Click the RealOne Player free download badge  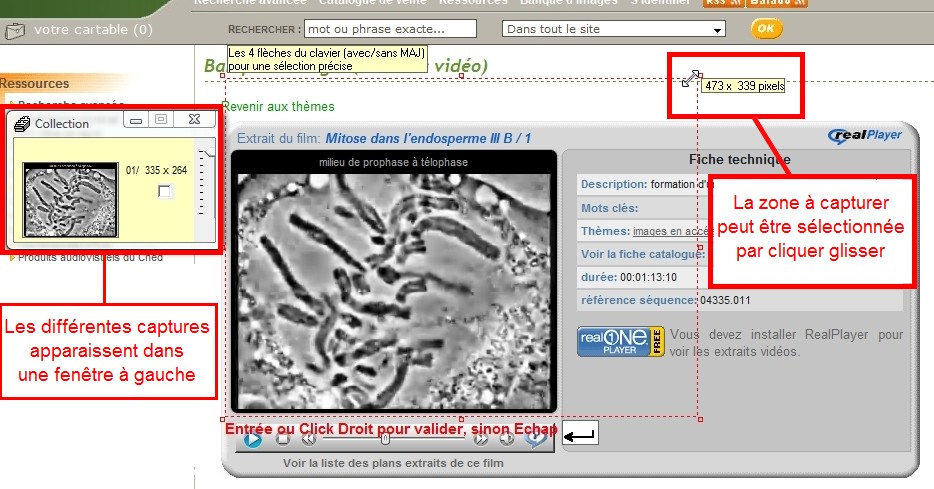pyautogui.click(x=620, y=341)
